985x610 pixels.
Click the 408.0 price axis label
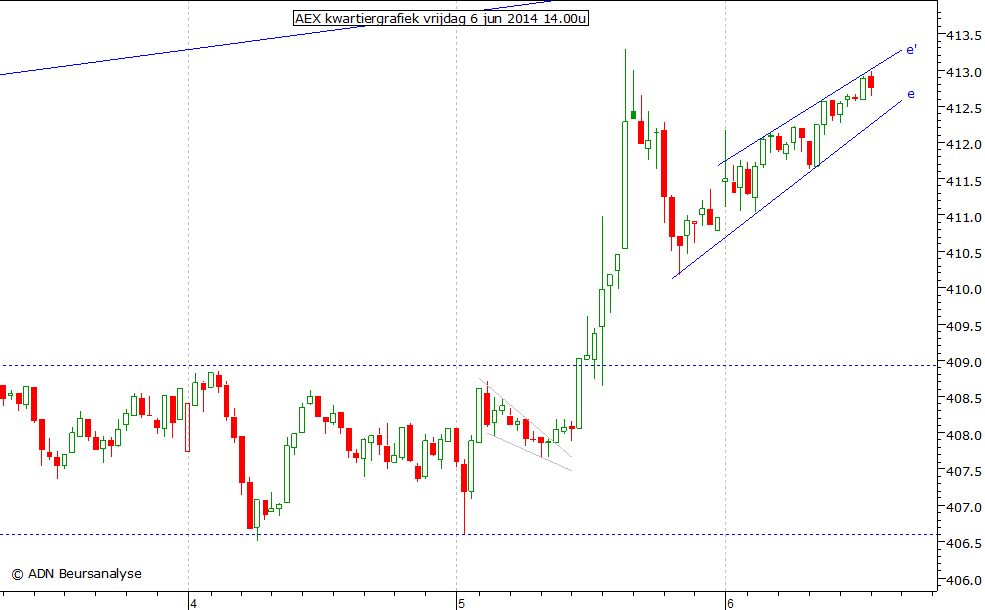pyautogui.click(x=964, y=435)
